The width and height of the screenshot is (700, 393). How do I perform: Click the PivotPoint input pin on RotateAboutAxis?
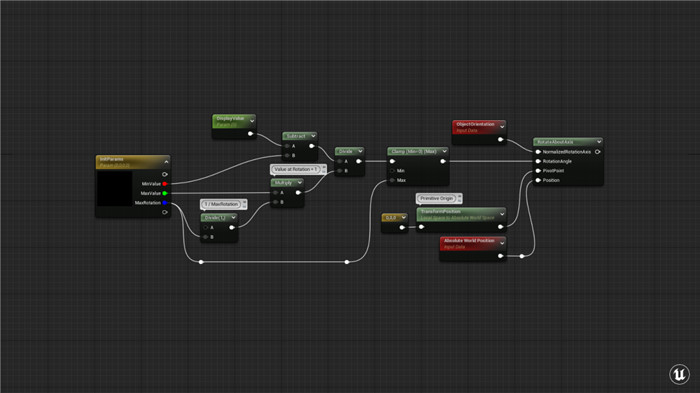click(538, 171)
